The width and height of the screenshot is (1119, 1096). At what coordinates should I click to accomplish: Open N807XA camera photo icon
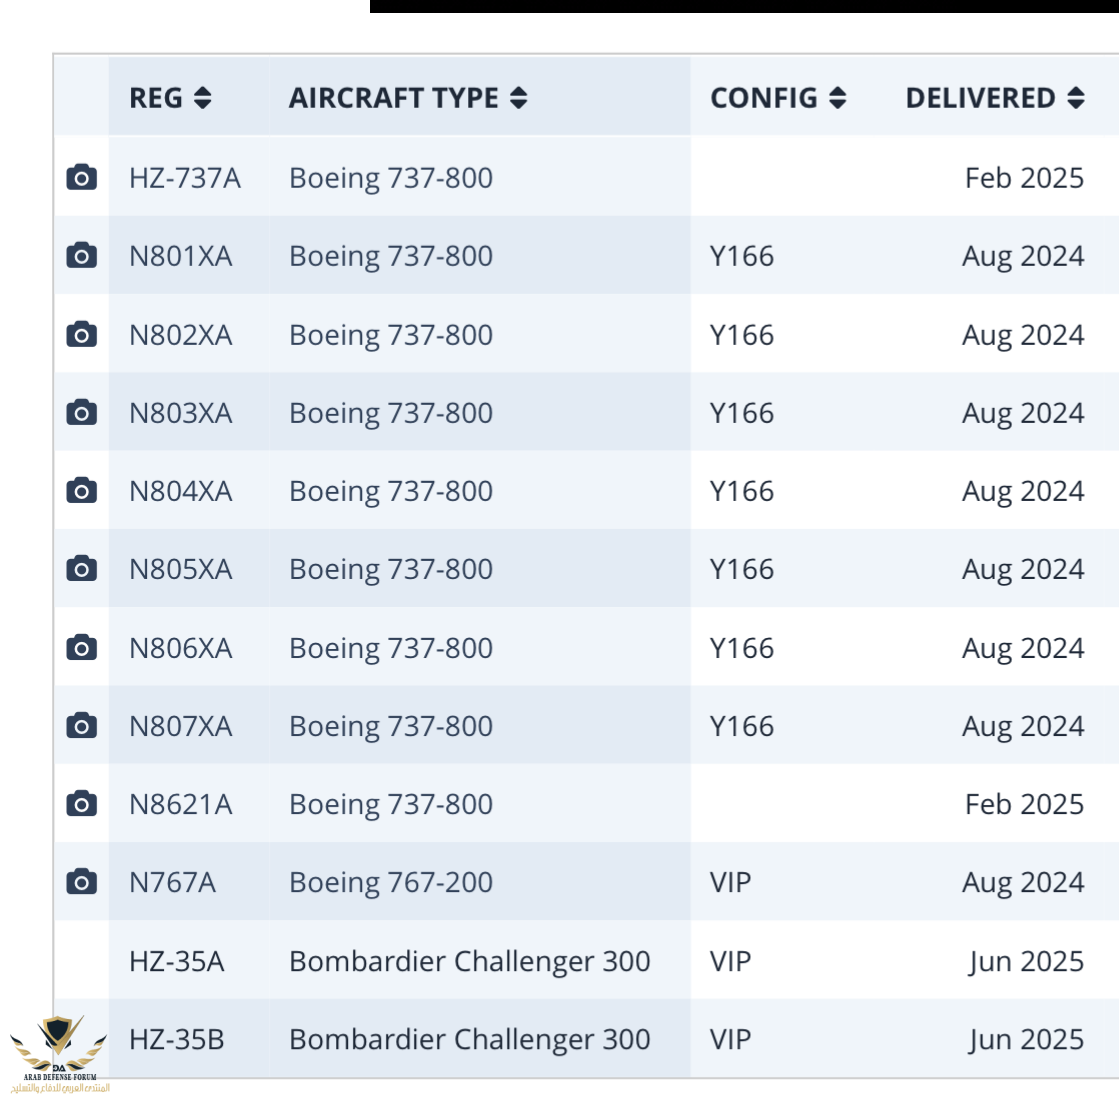[x=81, y=726]
